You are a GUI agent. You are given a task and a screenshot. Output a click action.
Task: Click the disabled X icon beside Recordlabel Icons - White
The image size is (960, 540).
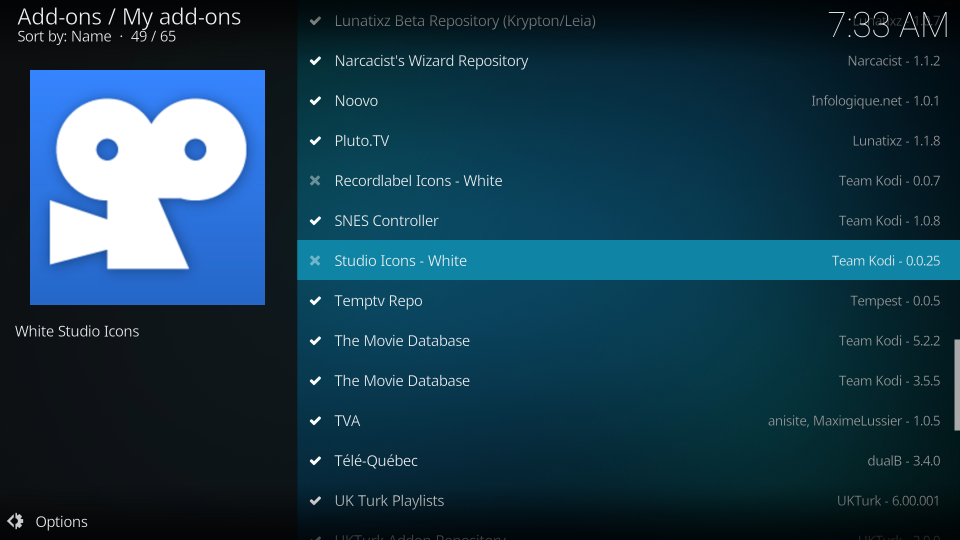tap(315, 181)
